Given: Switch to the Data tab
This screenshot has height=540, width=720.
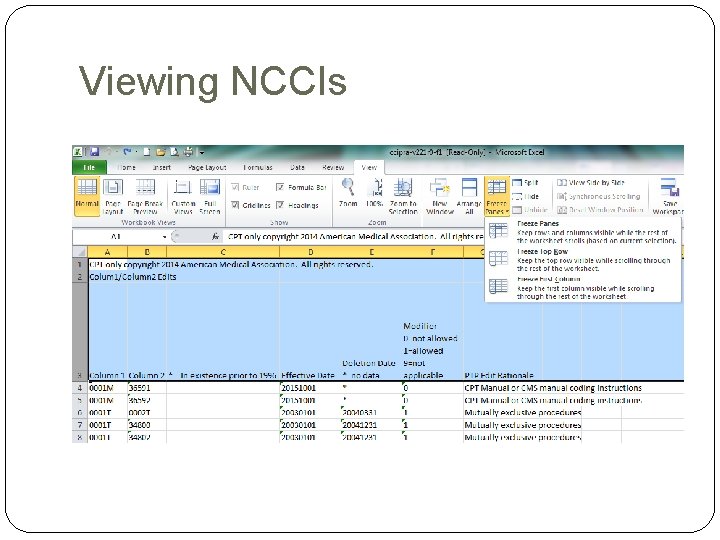Looking at the screenshot, I should pyautogui.click(x=297, y=167).
